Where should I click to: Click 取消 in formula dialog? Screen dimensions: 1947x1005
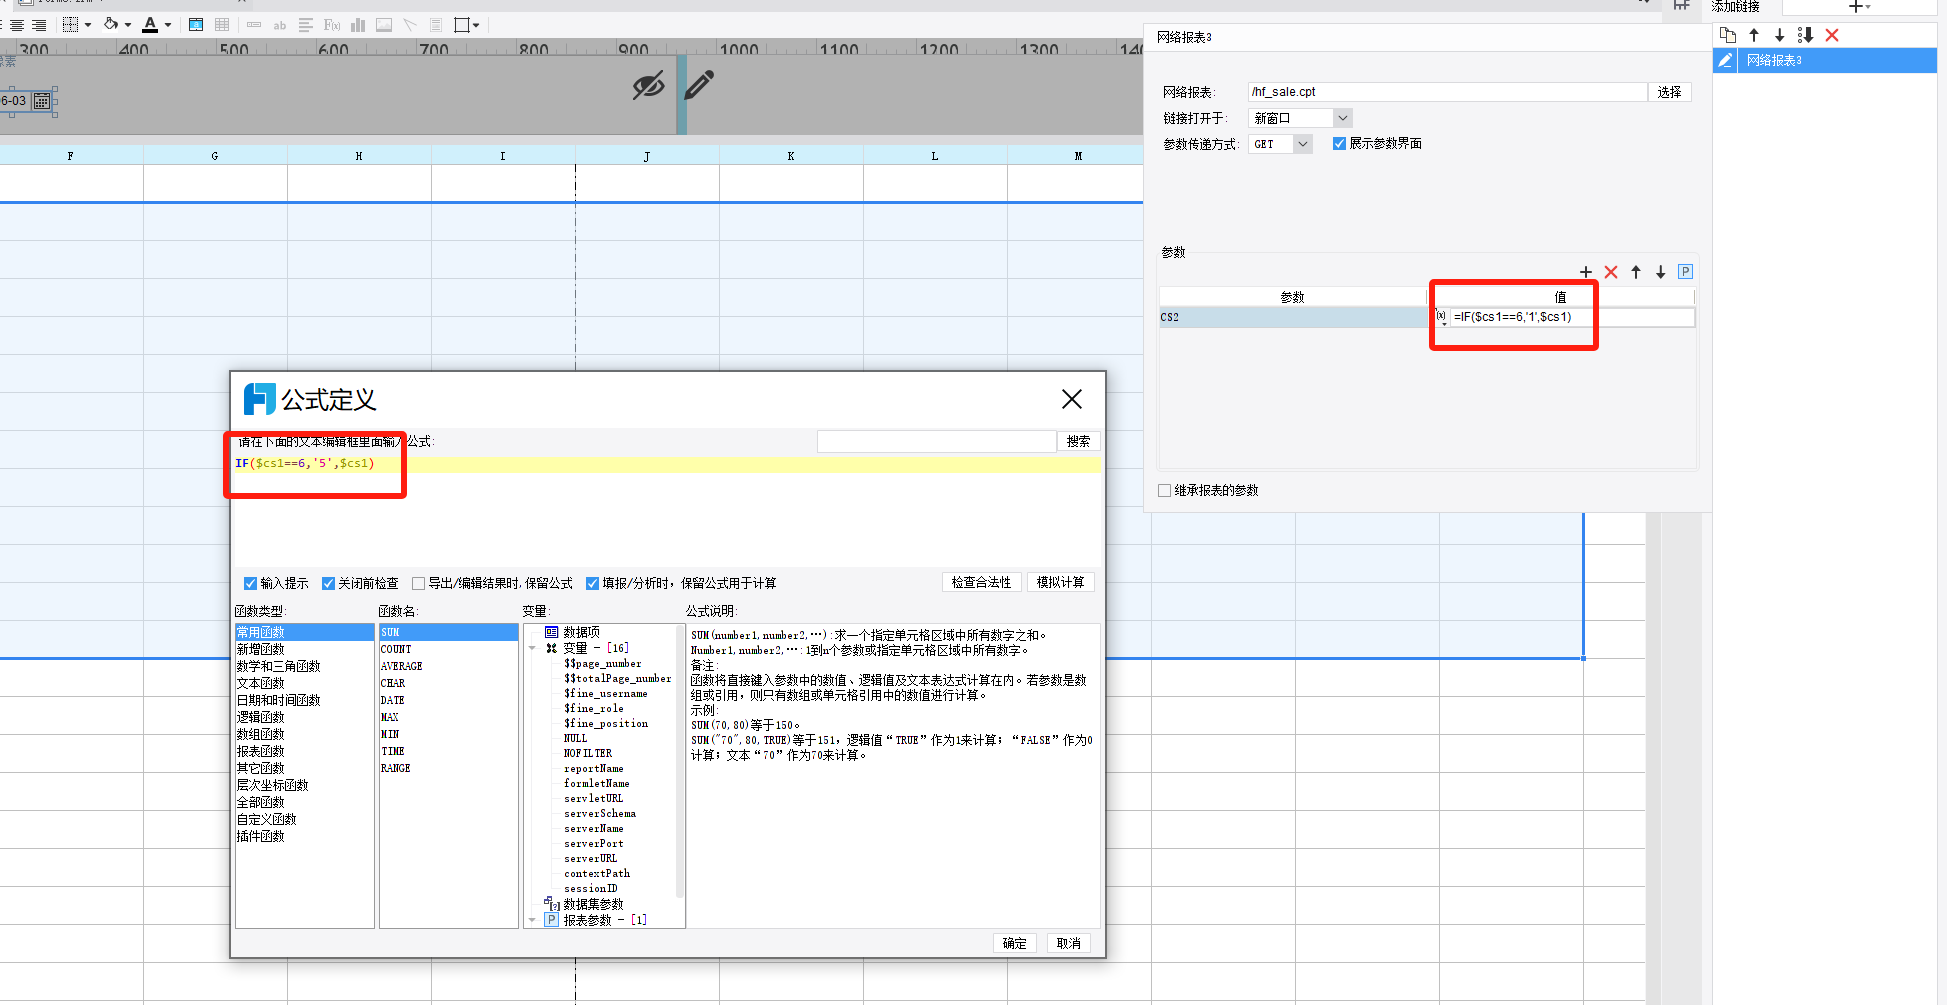pos(1069,943)
